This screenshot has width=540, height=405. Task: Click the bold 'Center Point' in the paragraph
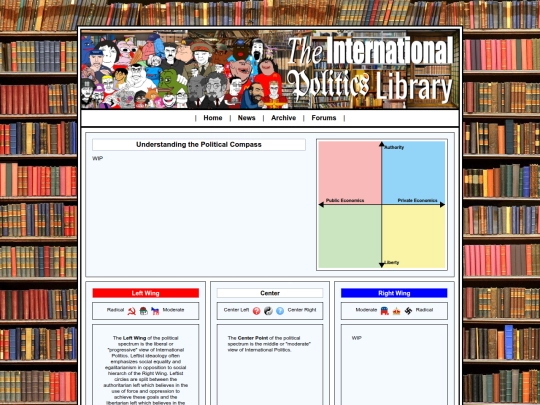(x=252, y=338)
